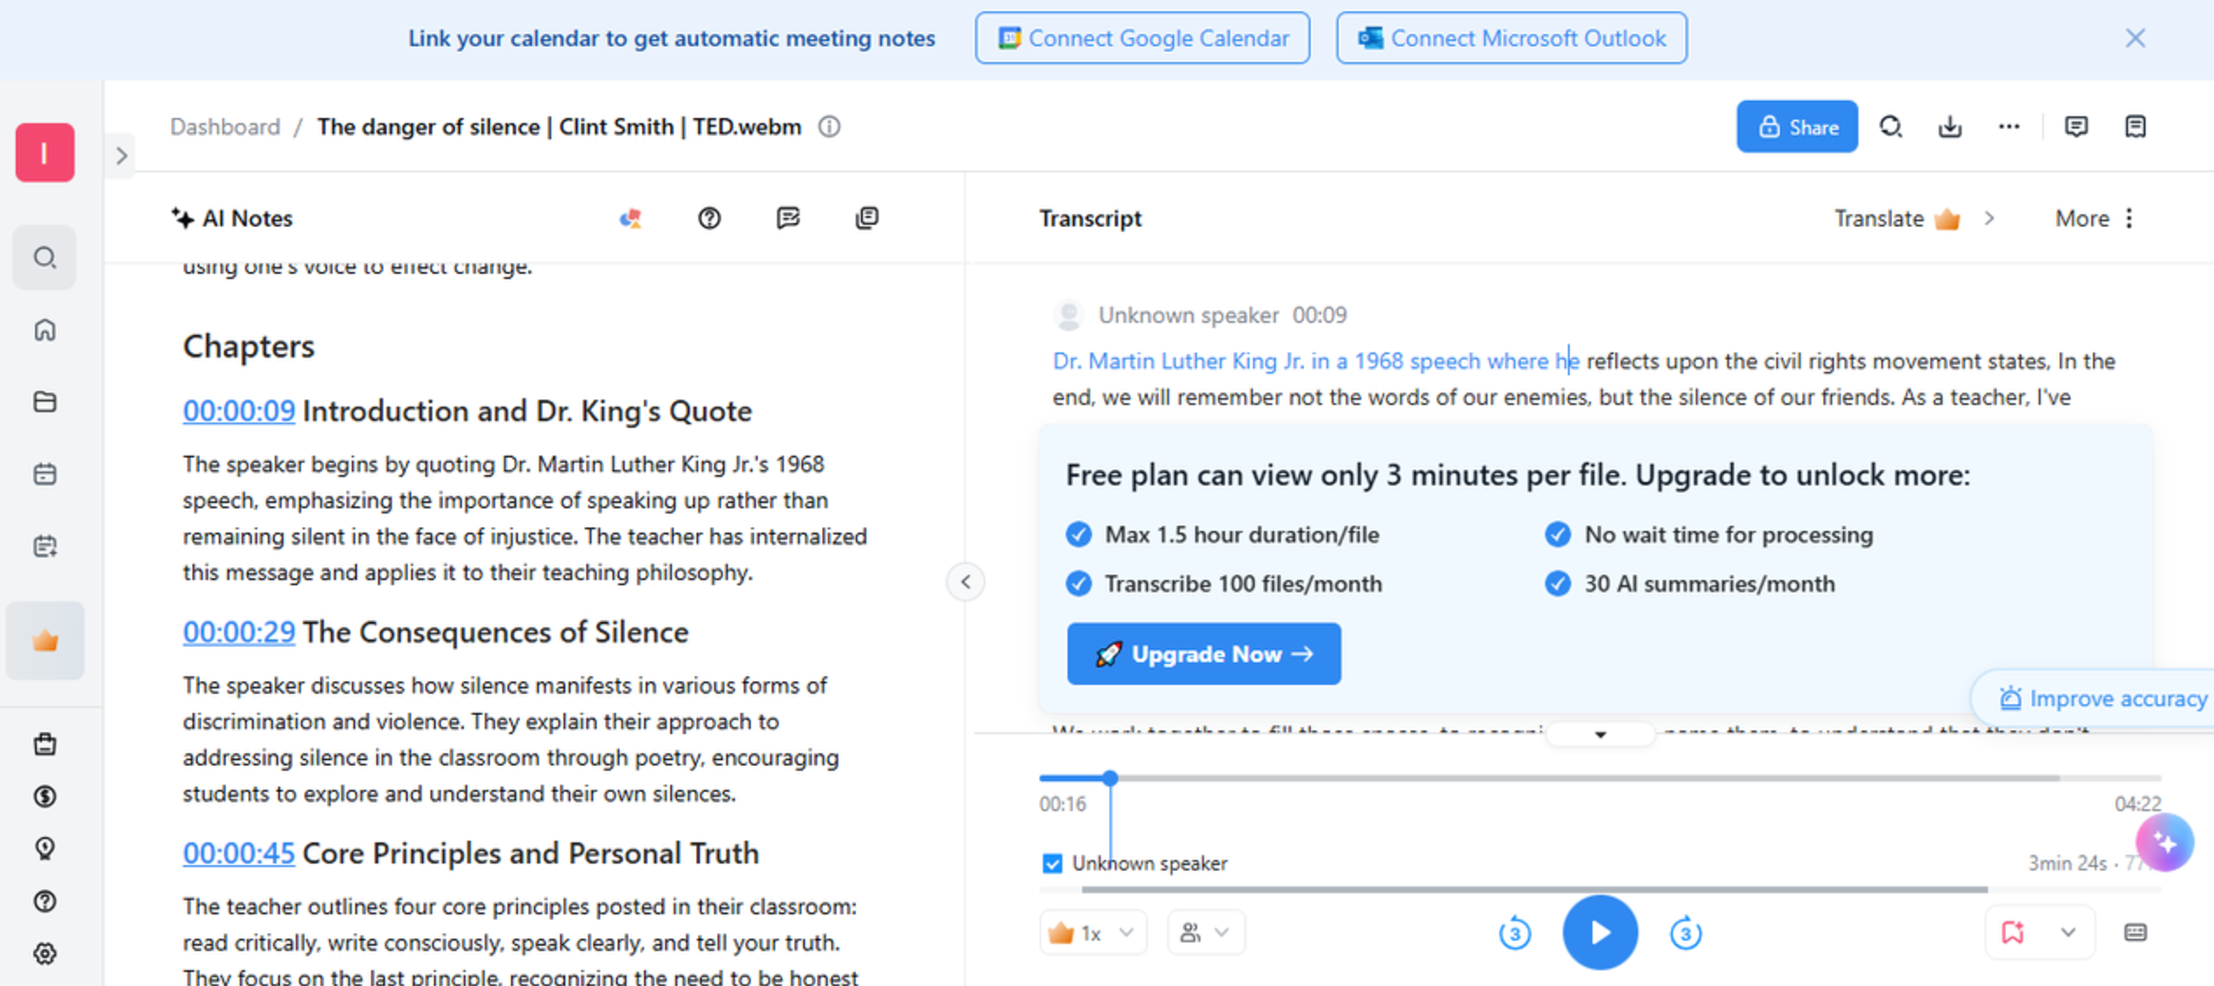Toggle the subtitles icon in the player bar
This screenshot has height=986, width=2214.
[2134, 932]
